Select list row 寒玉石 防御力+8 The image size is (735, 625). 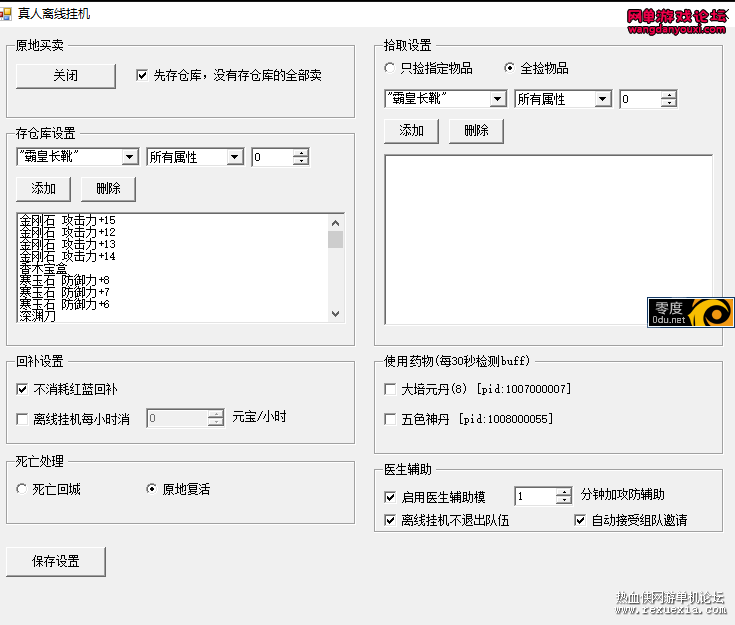(173, 280)
